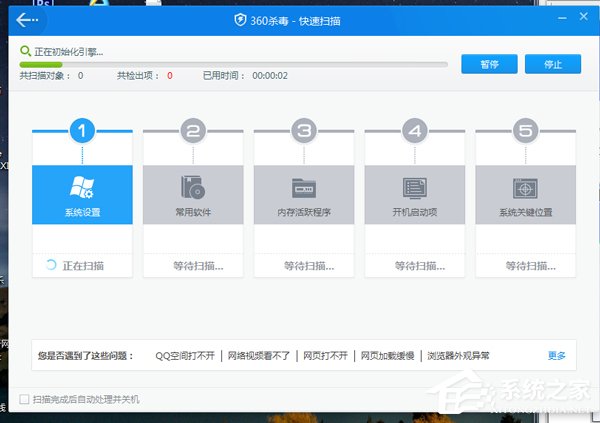Click the 系统设置 card label
600x423 pixels.
tap(82, 212)
